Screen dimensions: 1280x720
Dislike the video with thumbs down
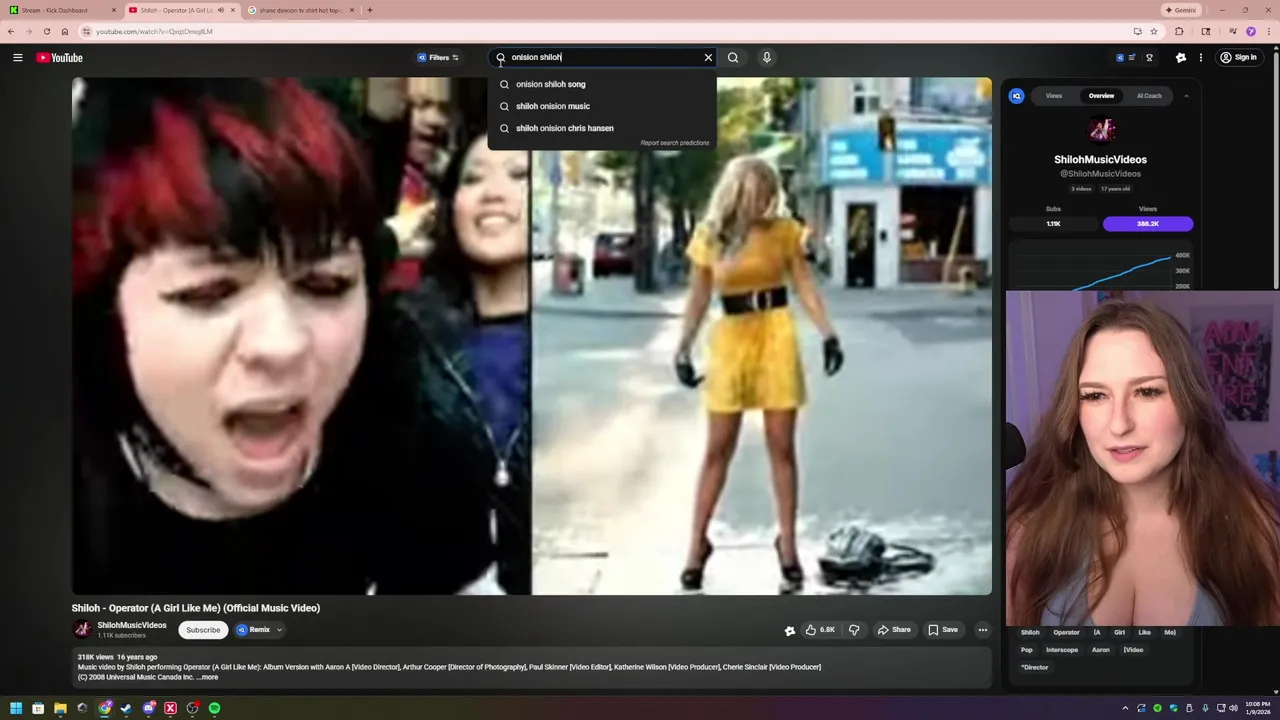coord(854,630)
